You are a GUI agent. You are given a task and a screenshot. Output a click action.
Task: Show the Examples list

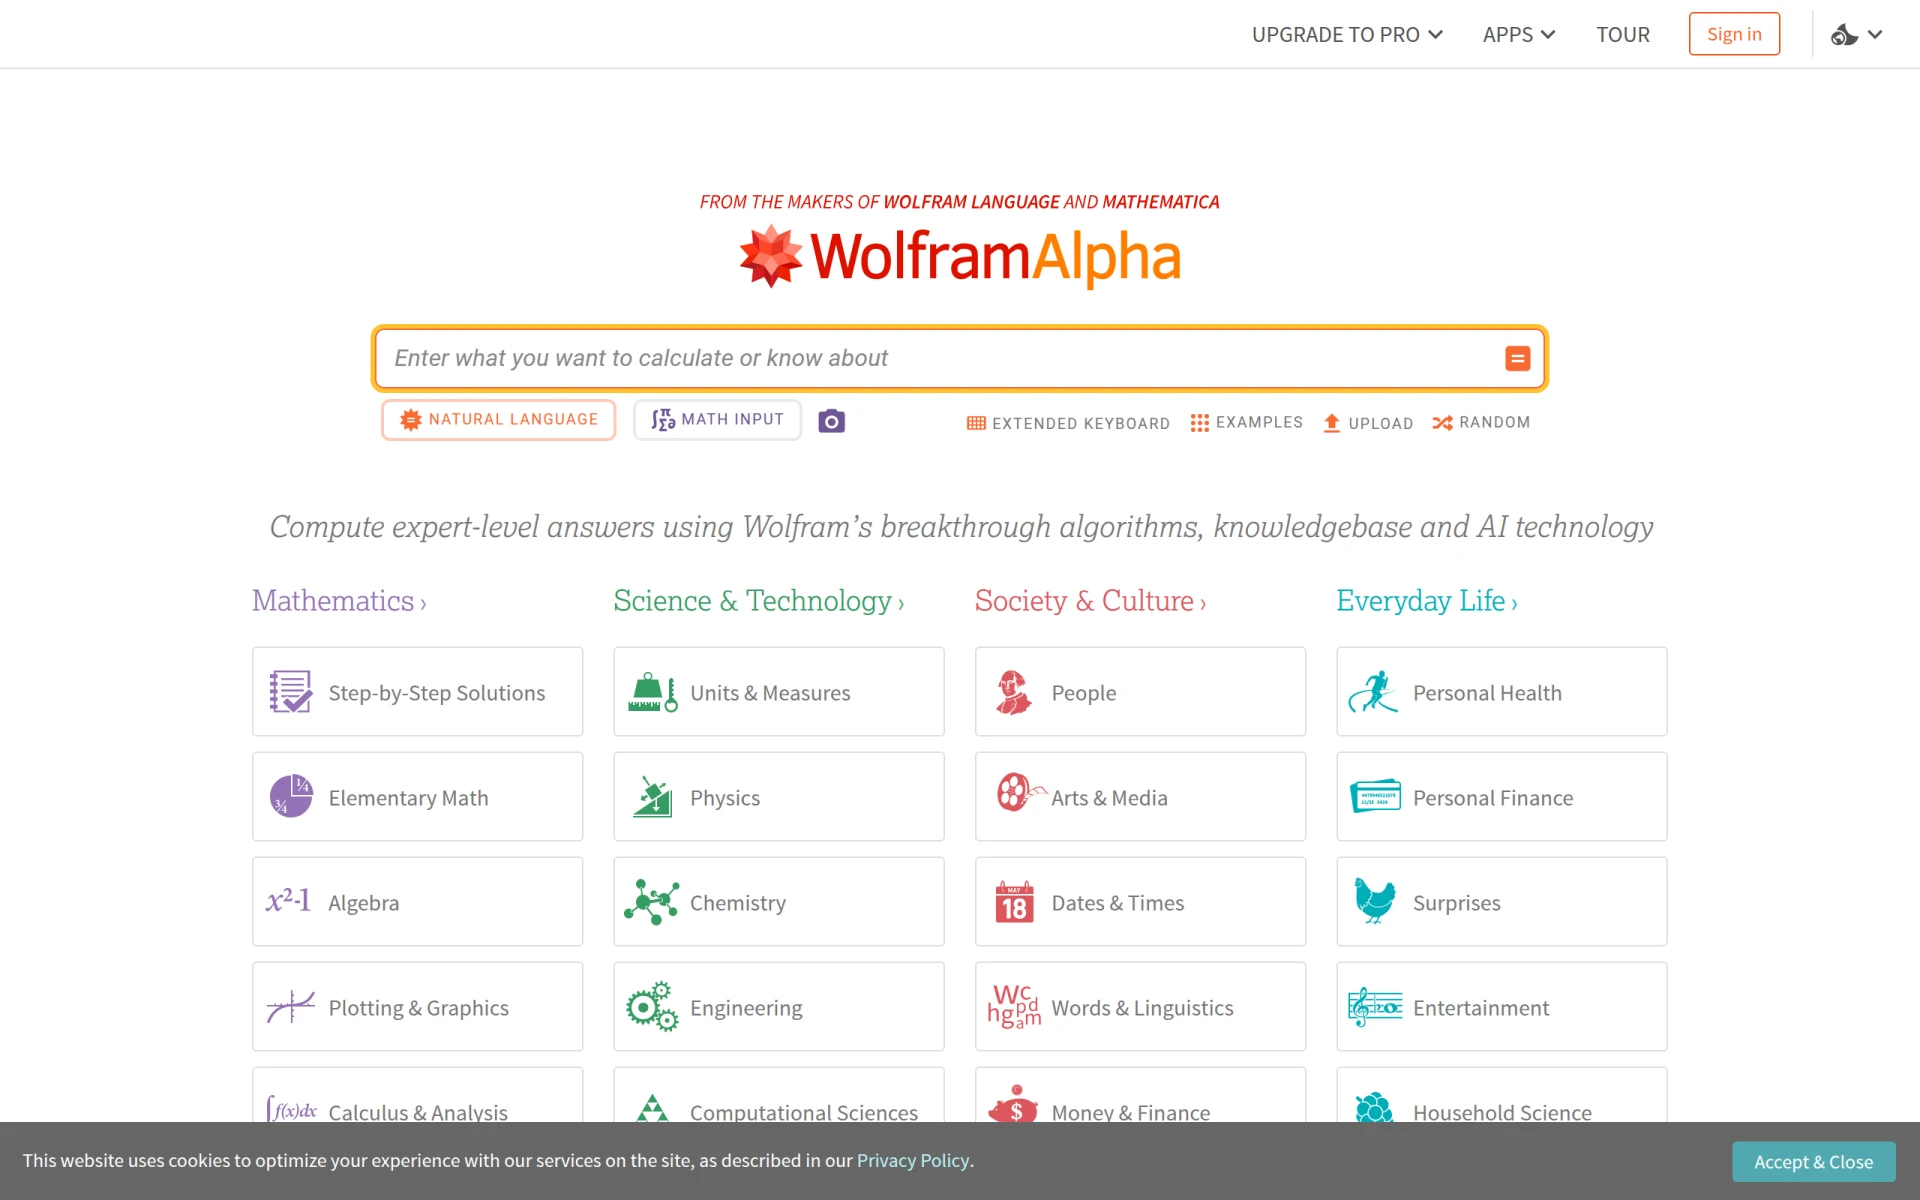point(1246,423)
